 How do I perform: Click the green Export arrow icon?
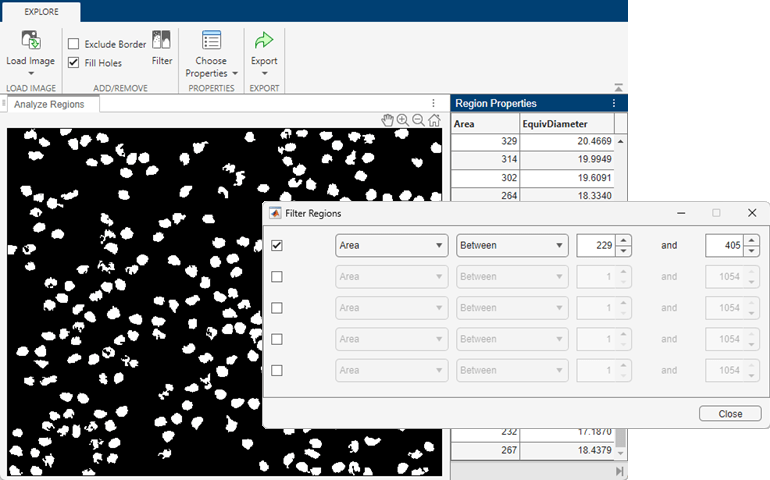coord(264,40)
